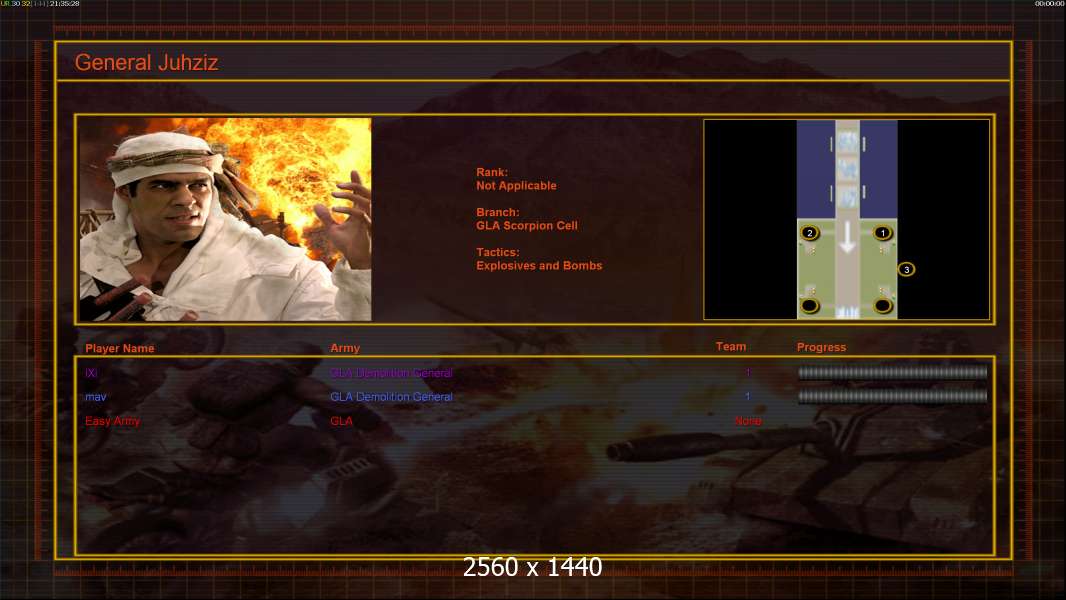This screenshot has height=600, width=1066.
Task: Select player name 'IXI'
Action: click(91, 372)
